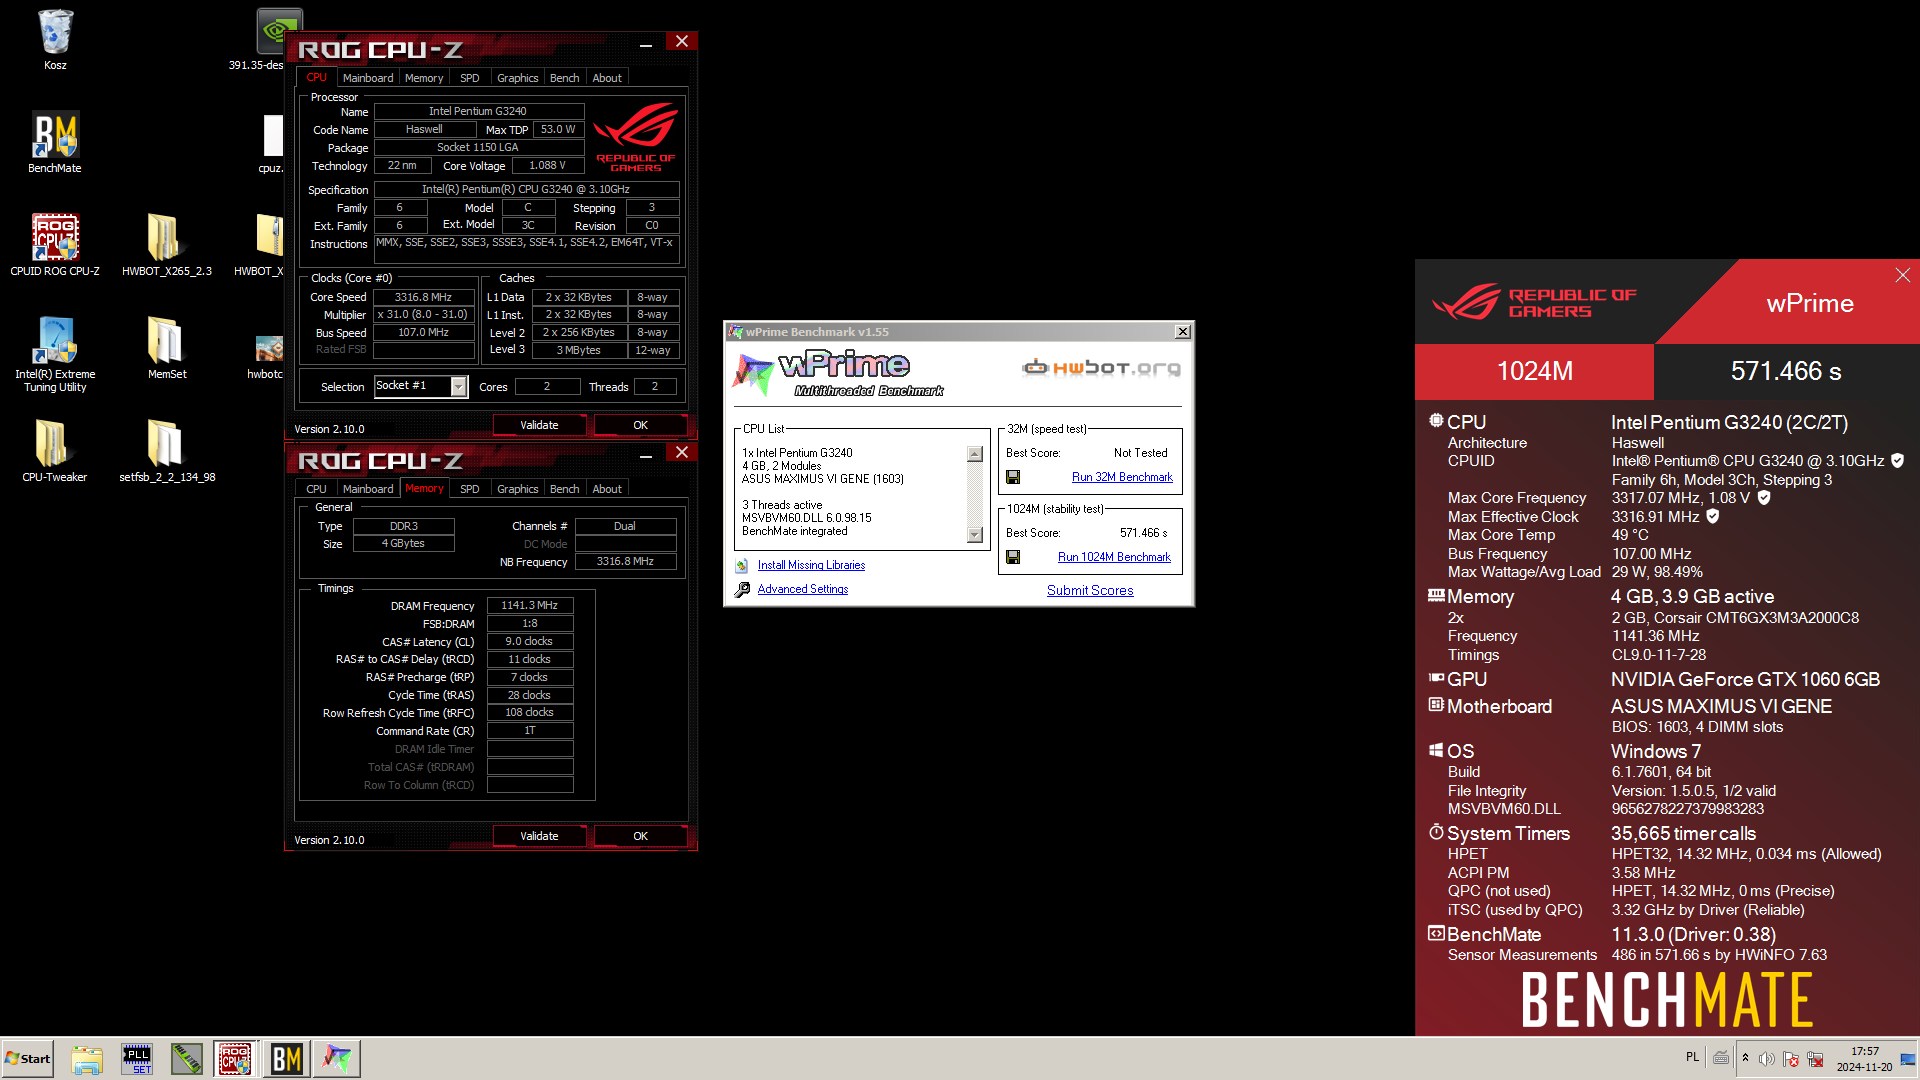Click hwbot.org logo in wPrime

click(1101, 368)
